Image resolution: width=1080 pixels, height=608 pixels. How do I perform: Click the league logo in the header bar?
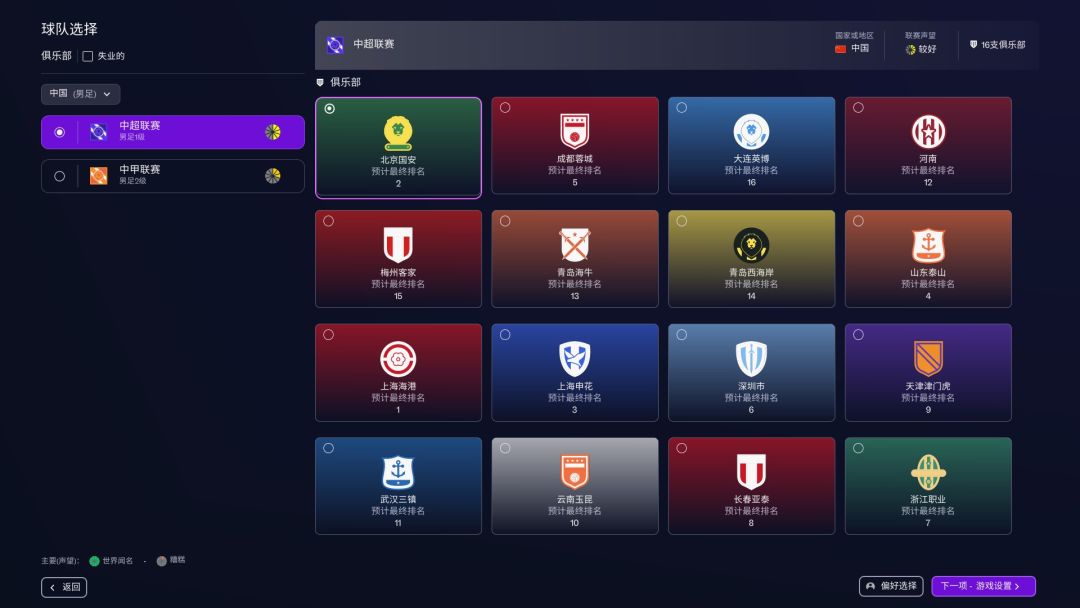click(x=335, y=45)
